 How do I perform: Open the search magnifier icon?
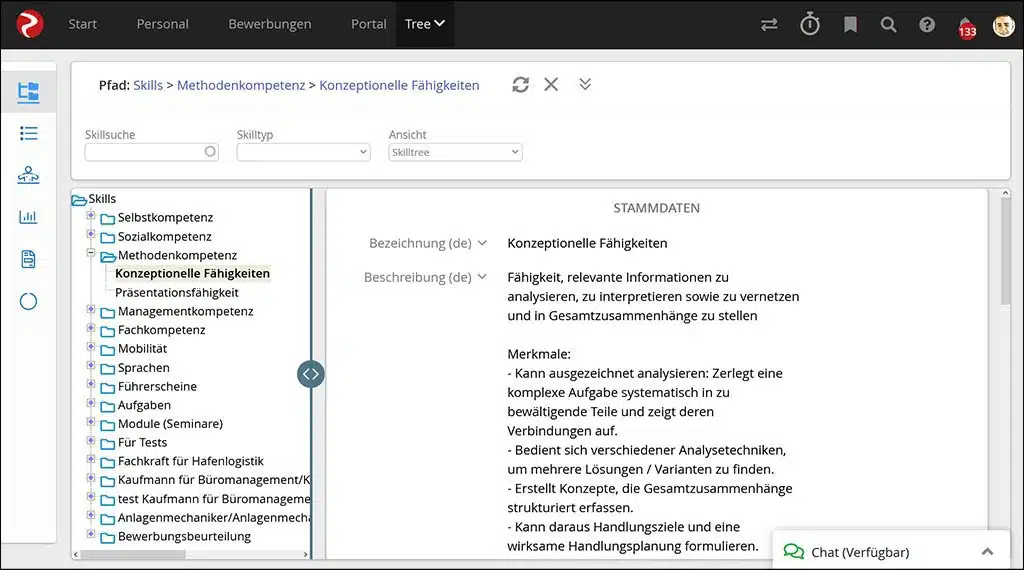click(888, 25)
